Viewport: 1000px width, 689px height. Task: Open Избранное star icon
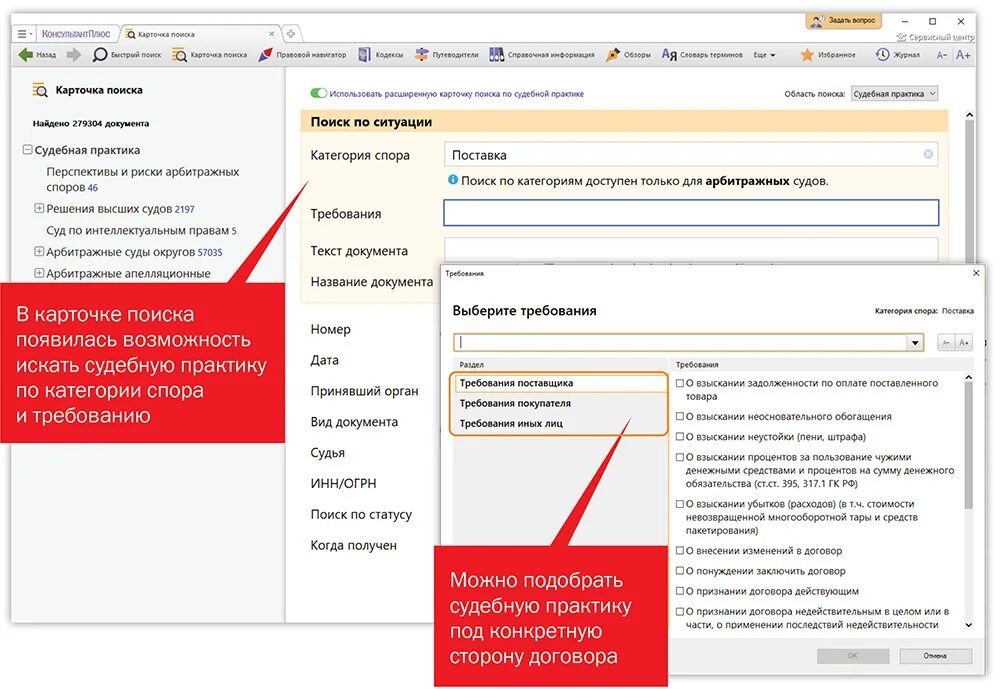tap(807, 55)
